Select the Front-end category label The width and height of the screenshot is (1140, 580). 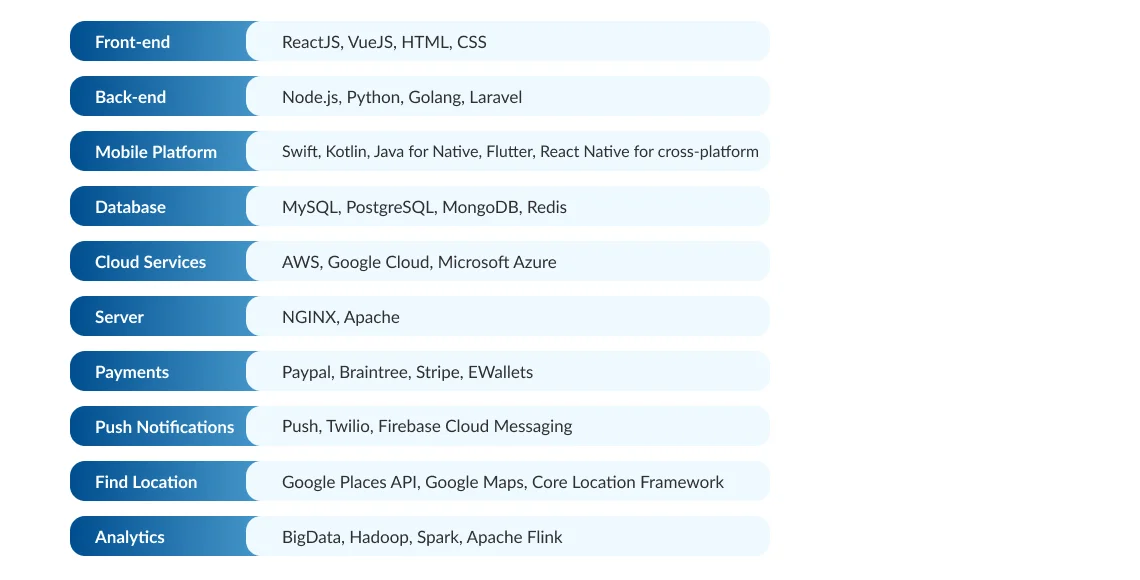tap(132, 42)
